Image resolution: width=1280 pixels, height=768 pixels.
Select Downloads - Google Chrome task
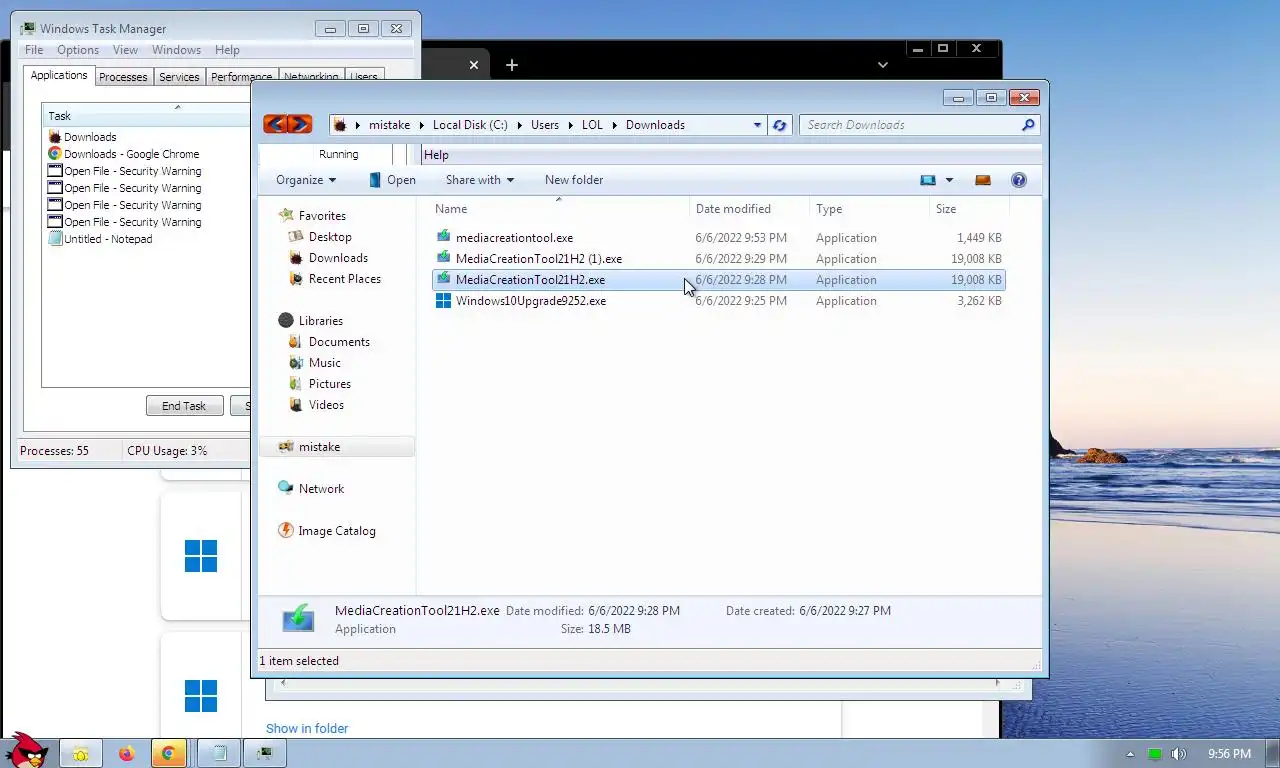131,154
